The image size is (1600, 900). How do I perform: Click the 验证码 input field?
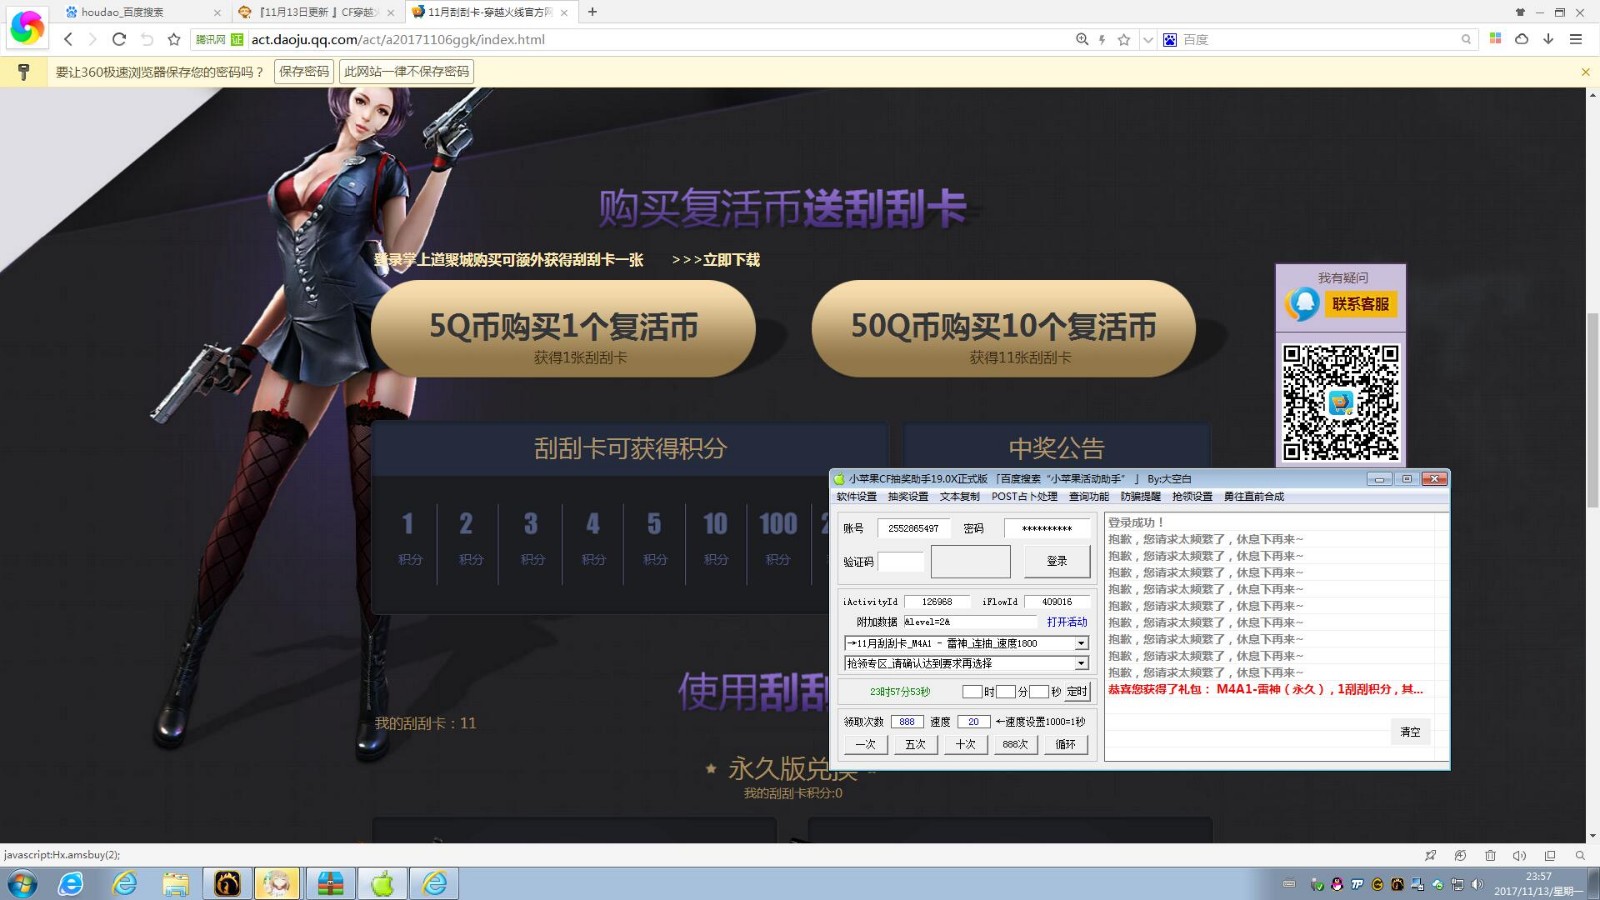pyautogui.click(x=901, y=562)
